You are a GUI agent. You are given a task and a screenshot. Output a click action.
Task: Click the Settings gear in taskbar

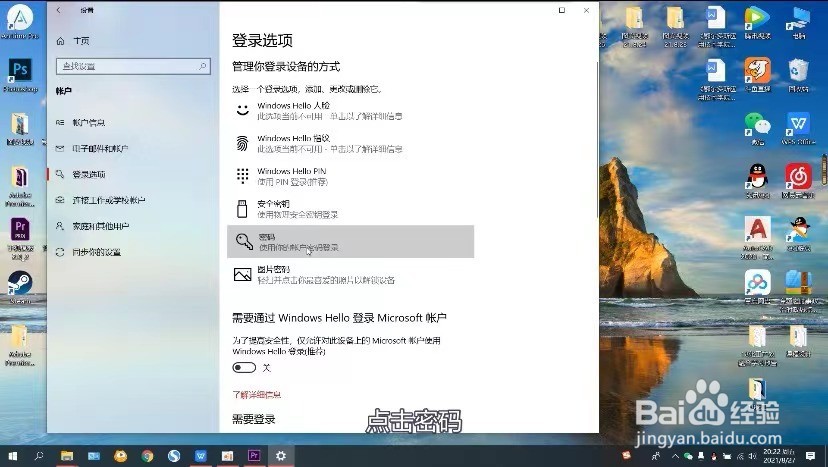click(x=281, y=456)
